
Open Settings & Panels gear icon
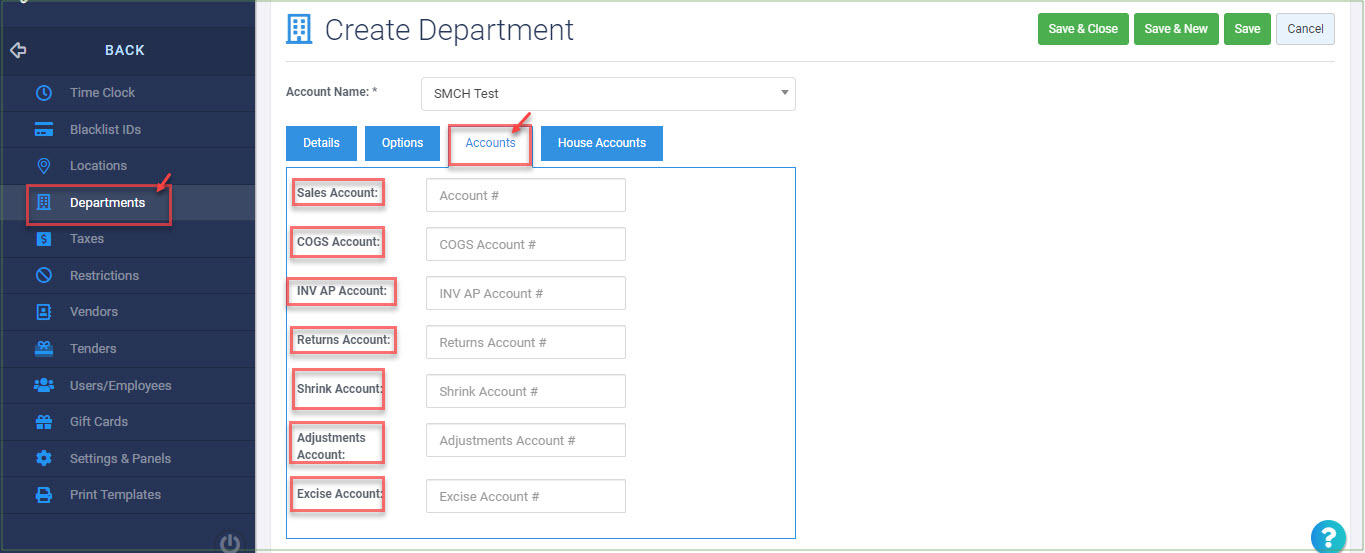[x=44, y=458]
